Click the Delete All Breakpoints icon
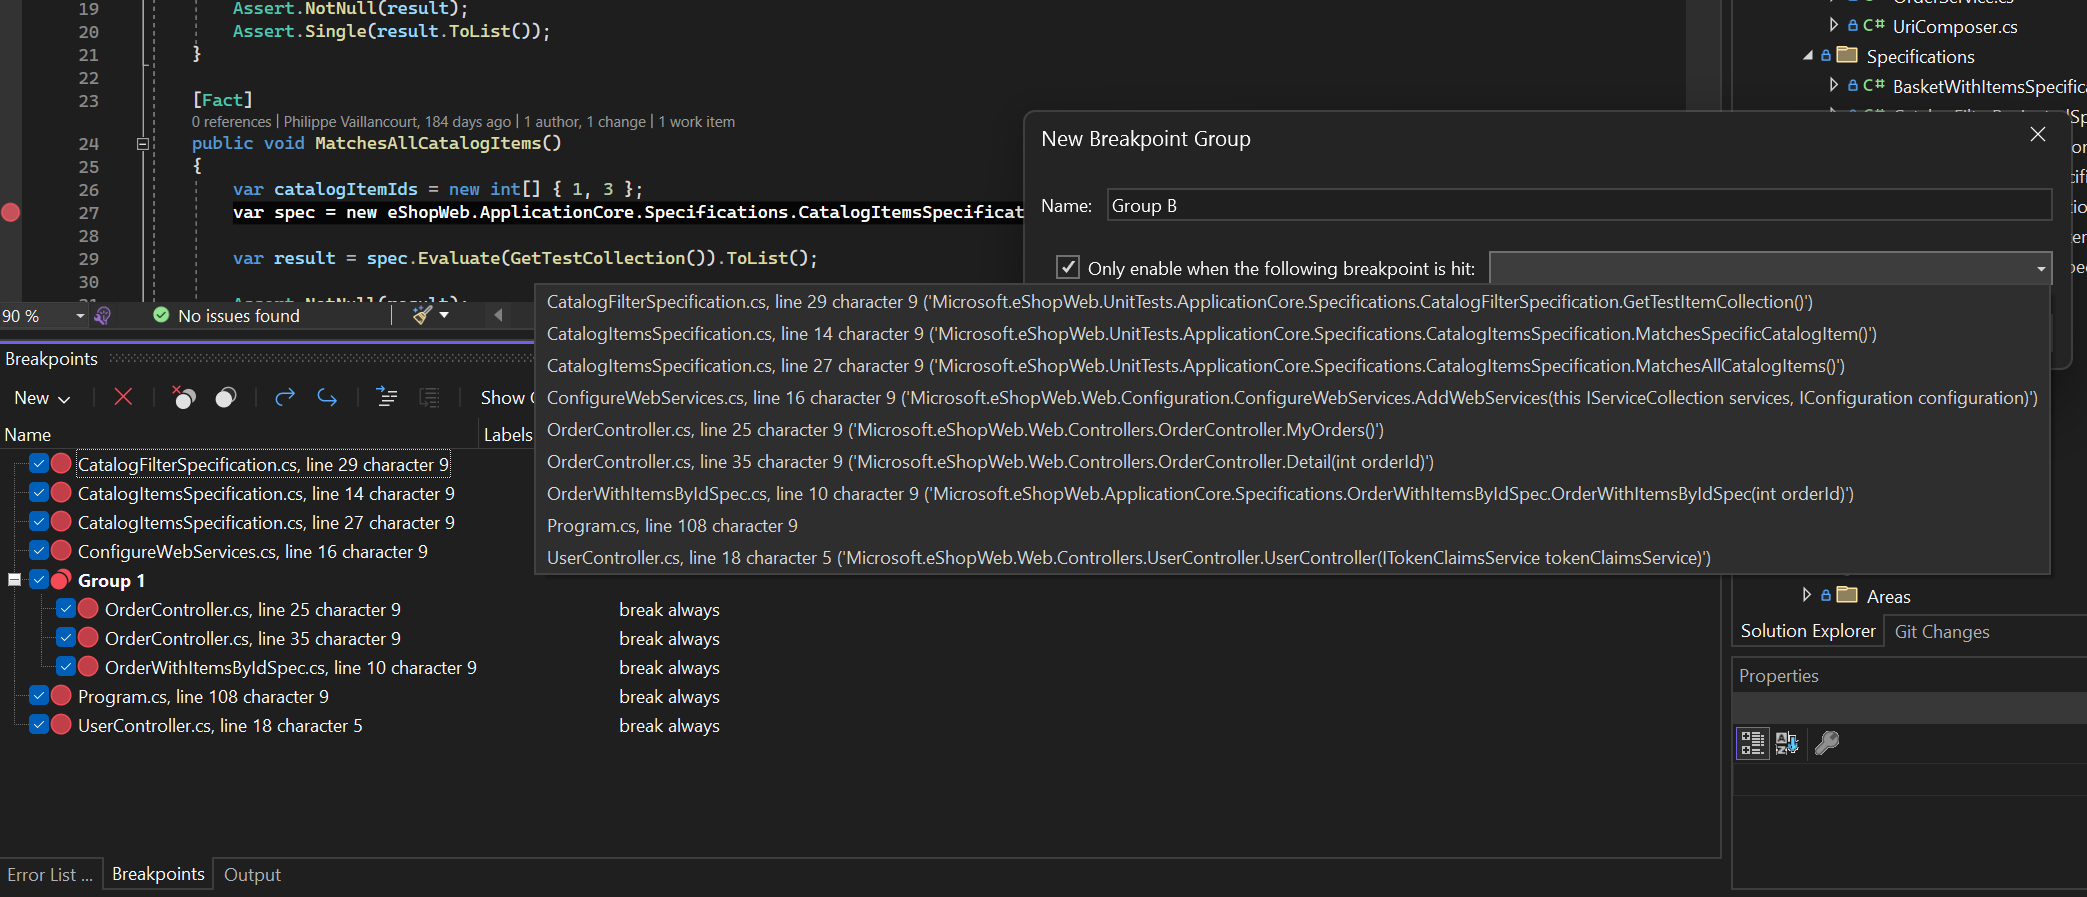The height and width of the screenshot is (897, 2087). (183, 397)
